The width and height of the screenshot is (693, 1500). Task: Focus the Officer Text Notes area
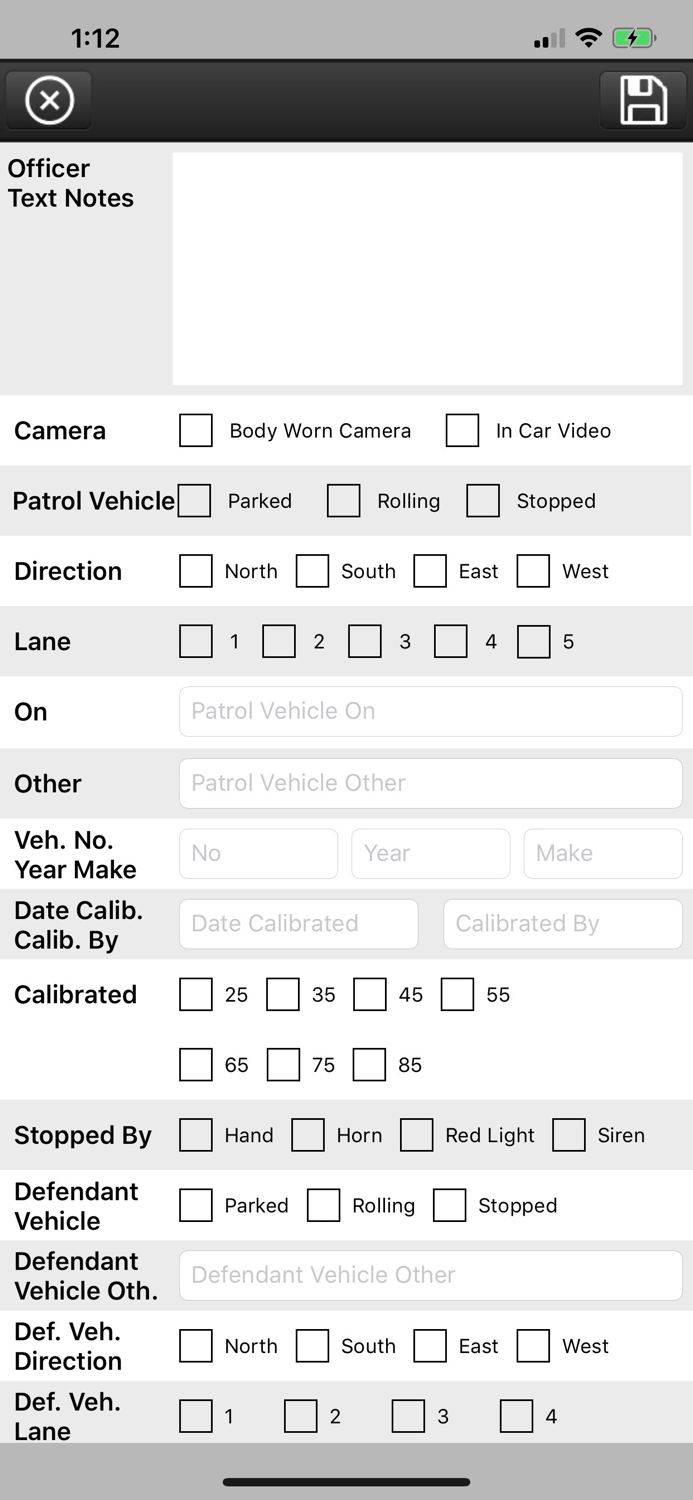(427, 269)
